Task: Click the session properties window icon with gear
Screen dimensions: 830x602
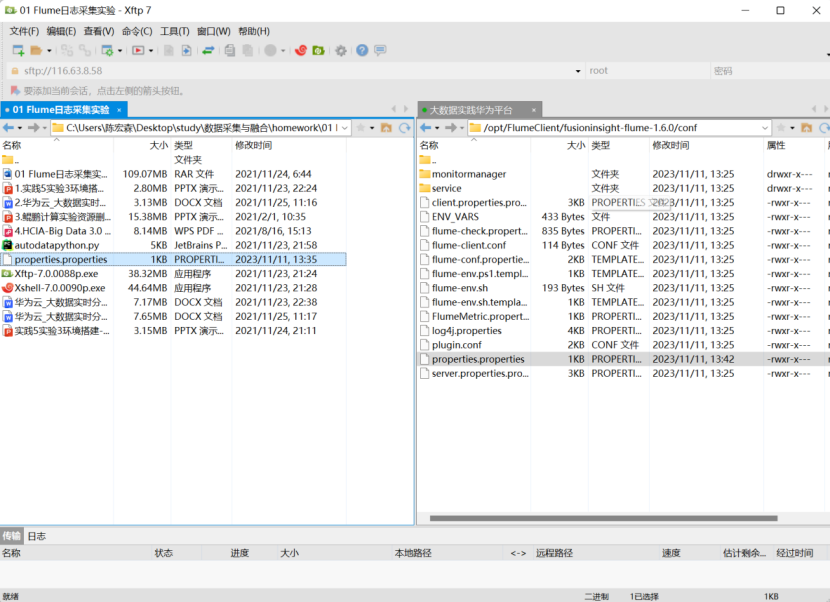Action: (x=107, y=50)
